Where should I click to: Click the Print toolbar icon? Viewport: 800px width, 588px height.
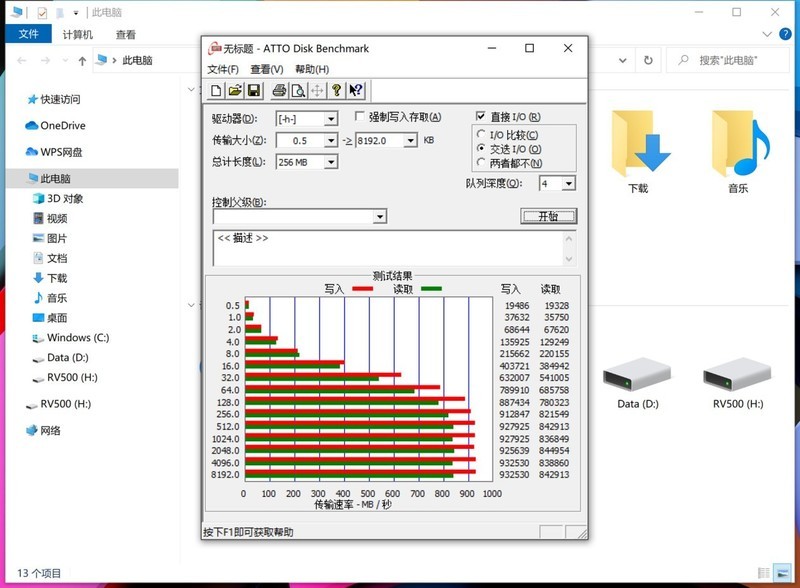[278, 91]
